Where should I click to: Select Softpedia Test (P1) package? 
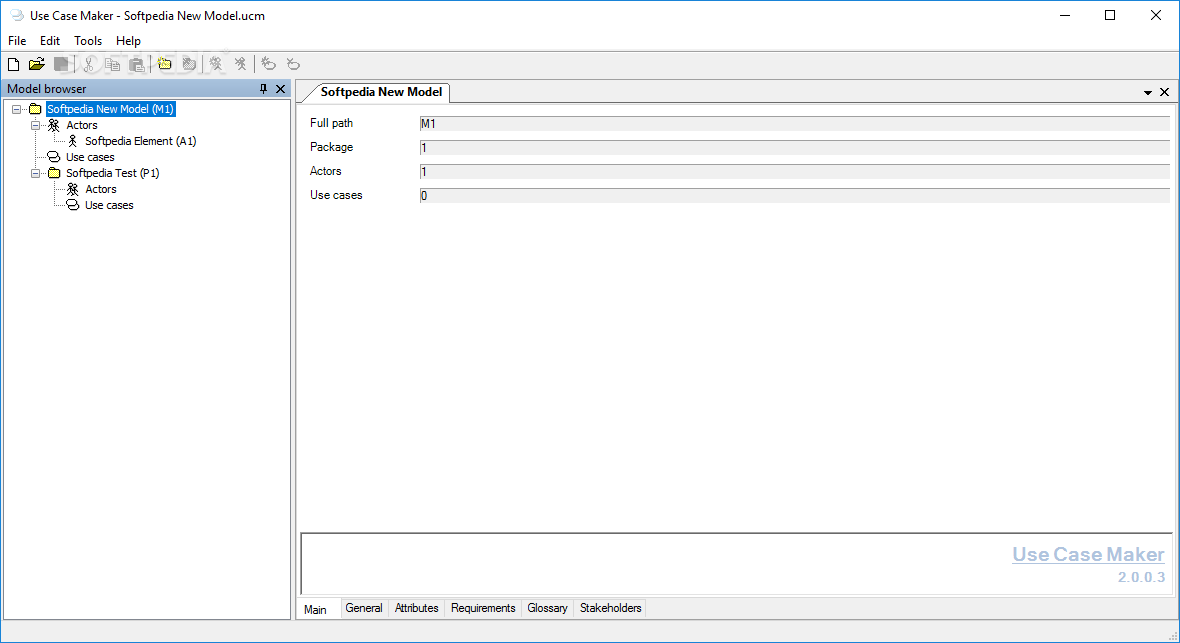(113, 173)
